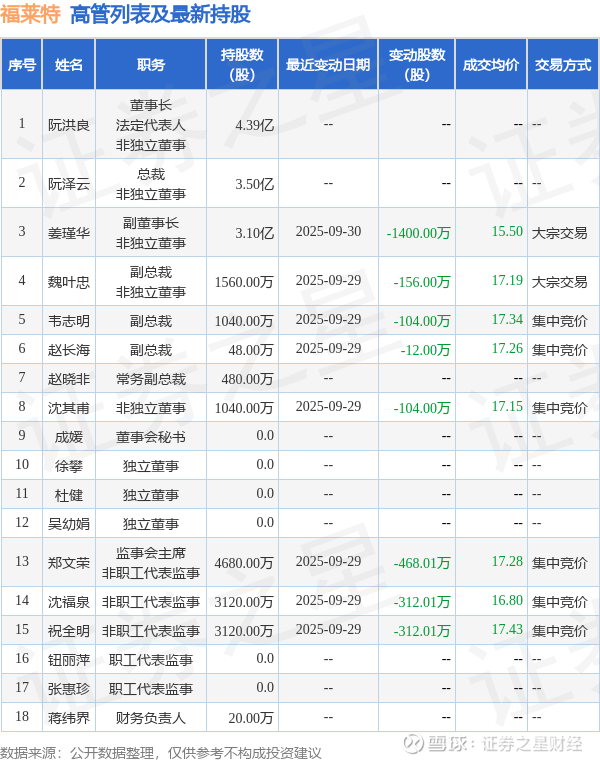Image resolution: width=600 pixels, height=762 pixels.
Task: Click the -468.01万 change value
Action: click(422, 563)
